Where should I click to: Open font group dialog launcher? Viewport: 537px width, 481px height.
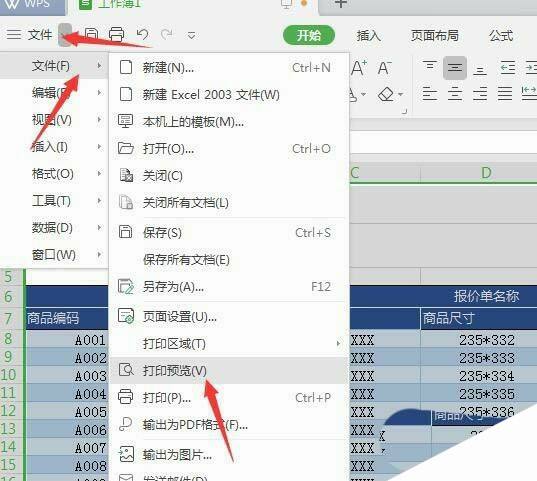(x=404, y=111)
